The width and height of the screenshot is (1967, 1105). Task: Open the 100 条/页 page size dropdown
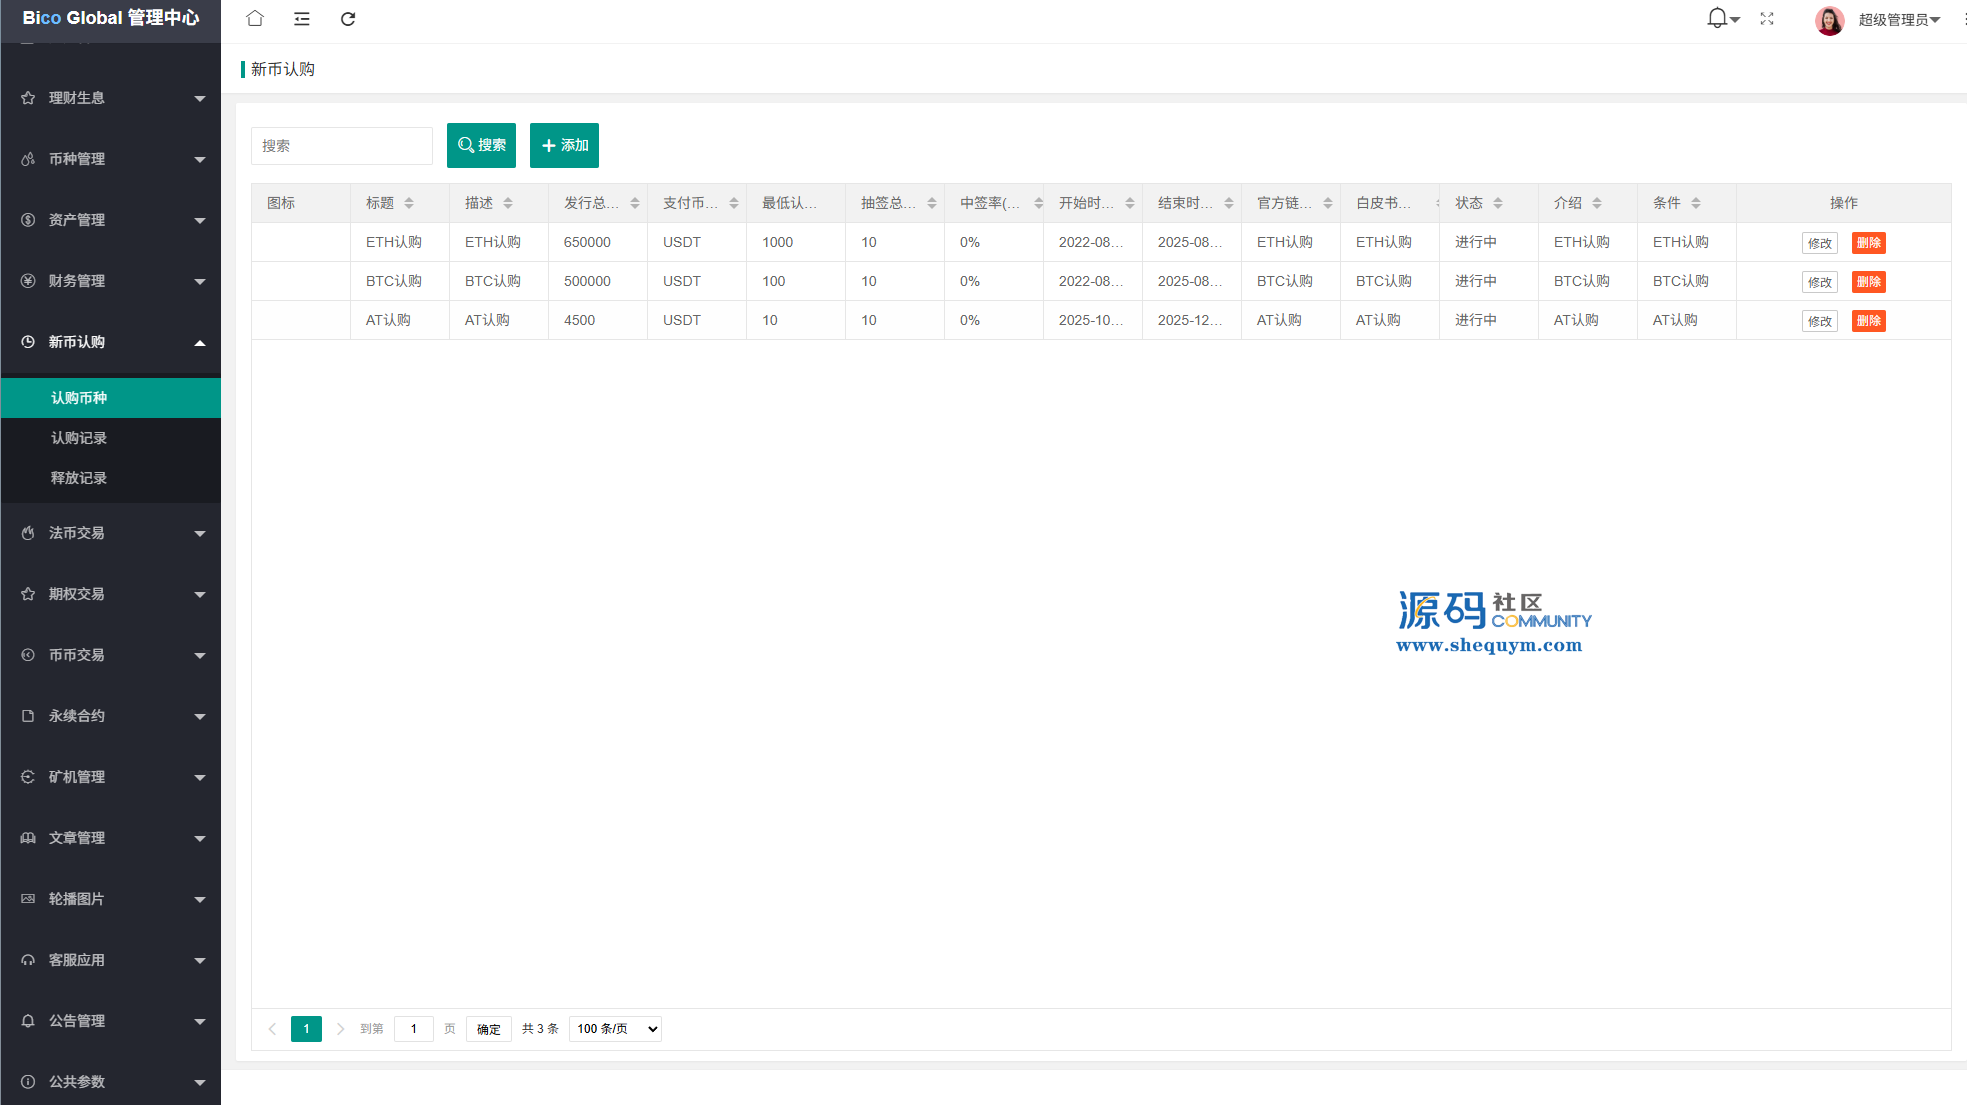coord(615,1029)
